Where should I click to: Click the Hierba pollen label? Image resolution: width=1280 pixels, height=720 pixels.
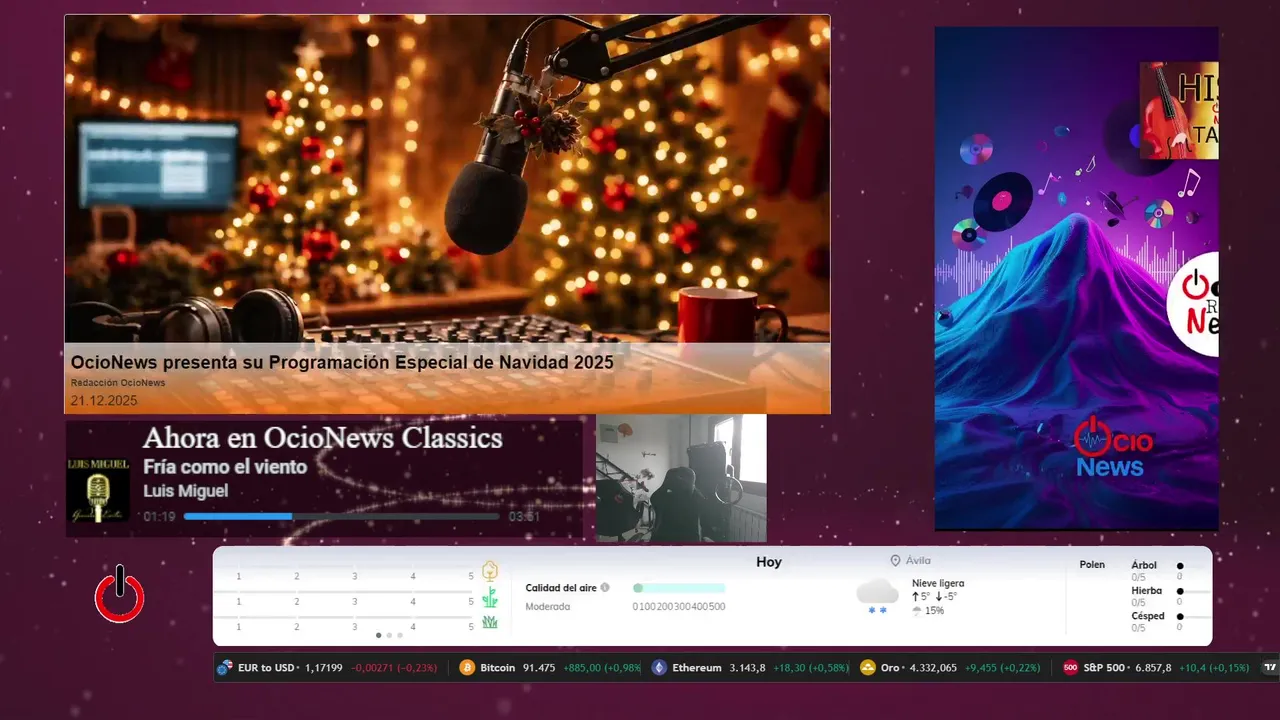point(1147,591)
